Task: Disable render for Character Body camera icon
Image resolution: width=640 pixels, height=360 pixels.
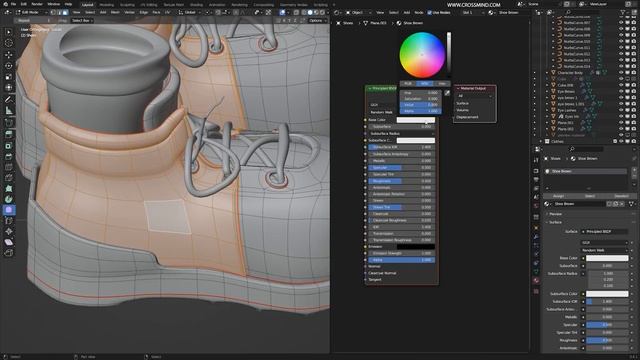Action: 633,73
